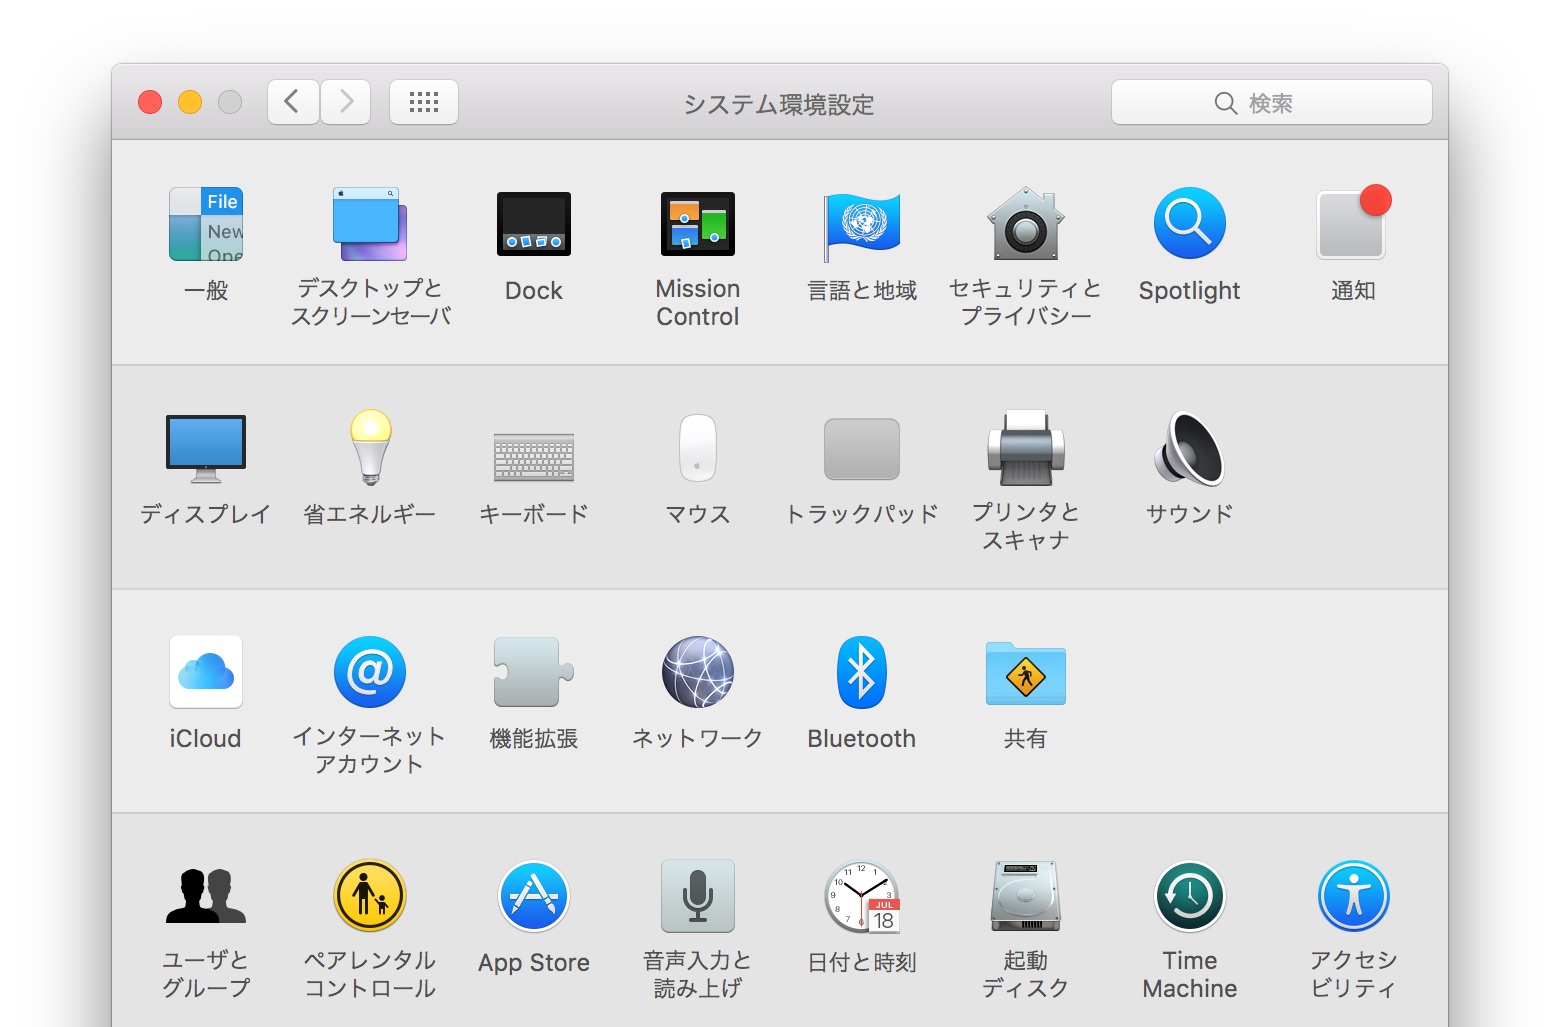The width and height of the screenshot is (1560, 1027).
Task: Open 音声入力と読み上げ microphone icon
Action: tap(698, 896)
